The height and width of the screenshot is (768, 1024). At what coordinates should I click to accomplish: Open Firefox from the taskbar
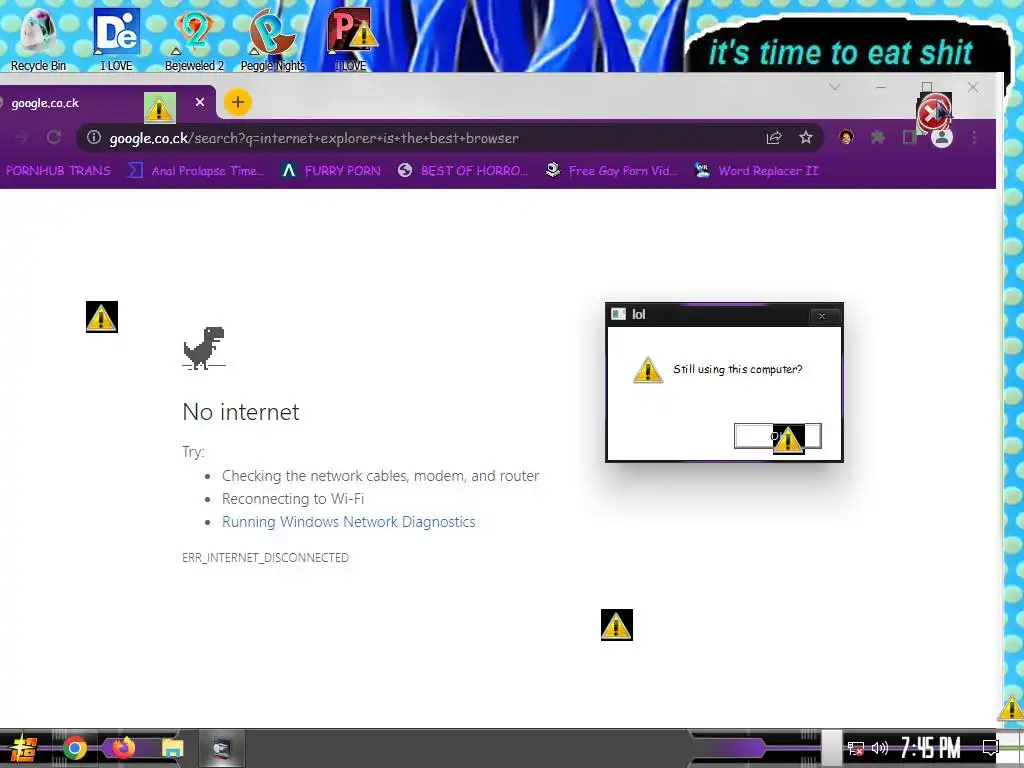coord(123,748)
